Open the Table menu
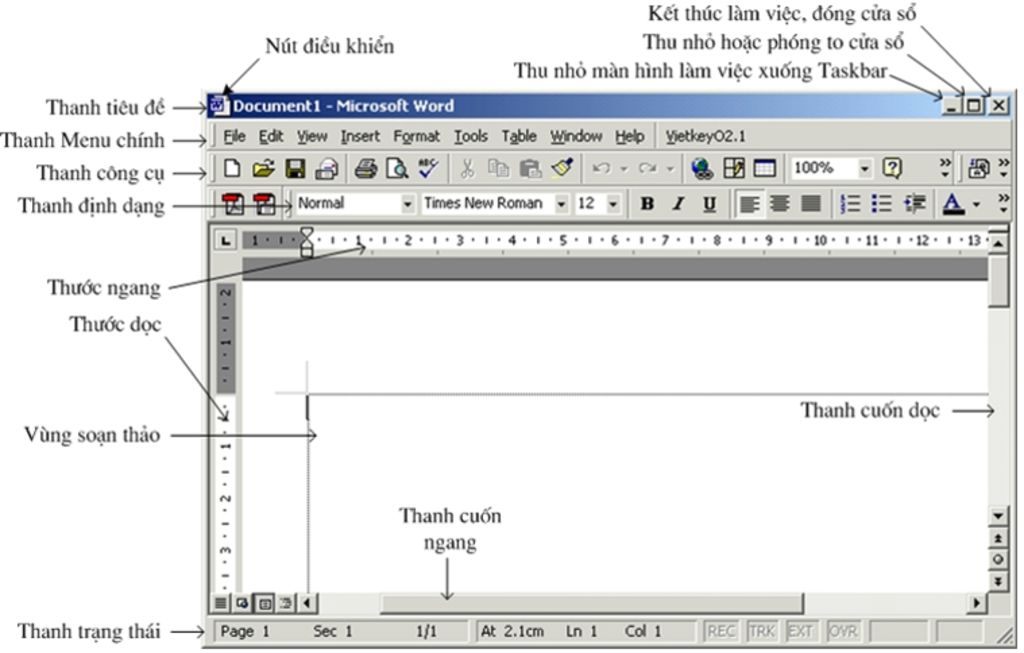This screenshot has width=1024, height=653. click(x=519, y=136)
